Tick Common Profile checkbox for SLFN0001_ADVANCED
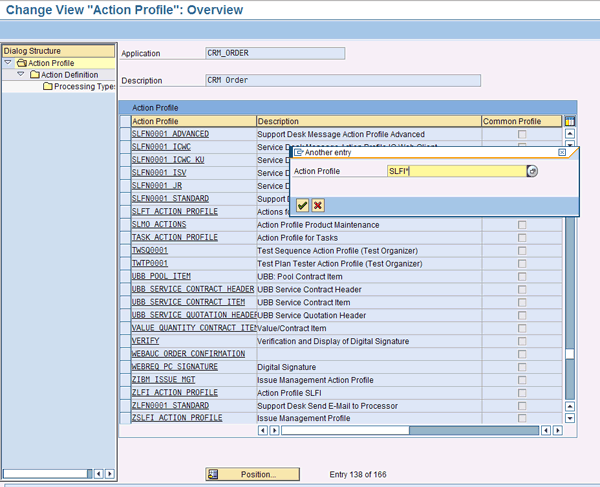This screenshot has height=487, width=600. [x=522, y=134]
